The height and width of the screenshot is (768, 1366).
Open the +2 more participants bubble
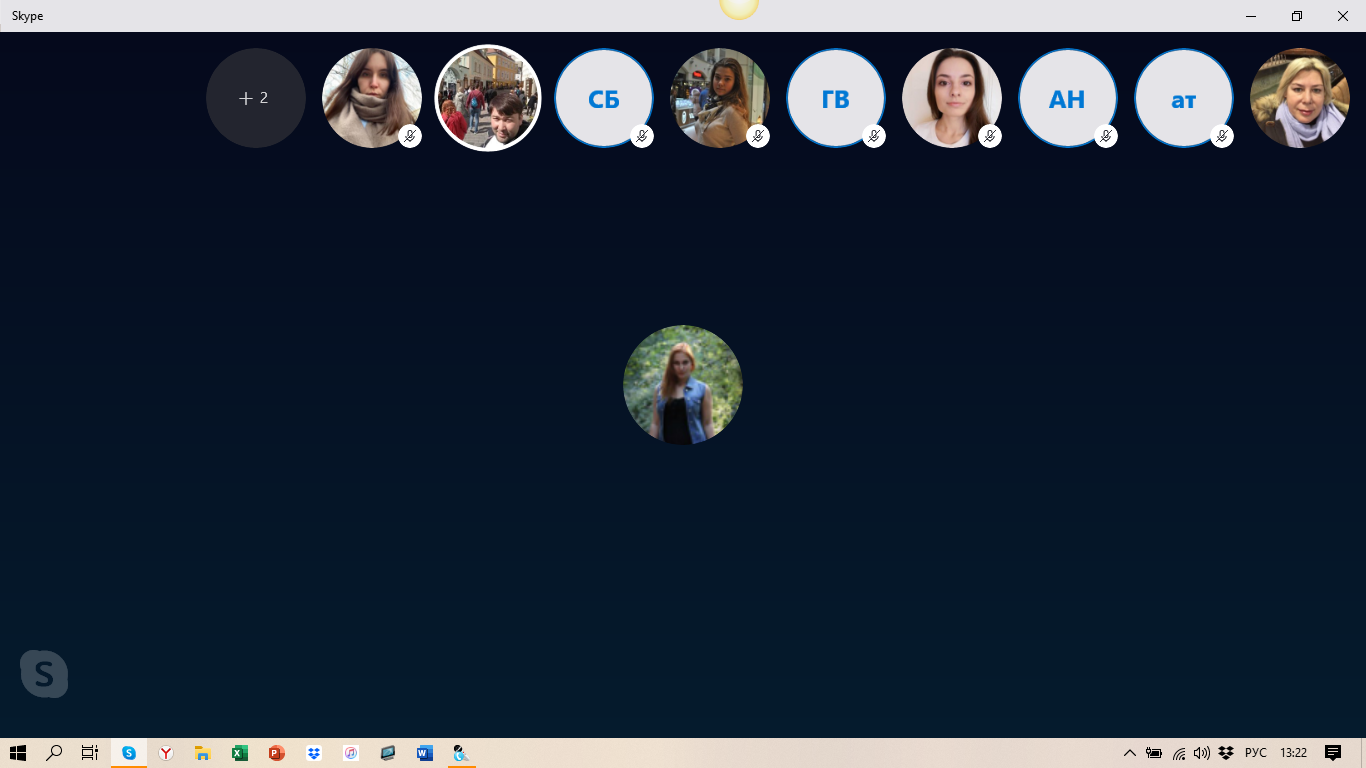[255, 98]
